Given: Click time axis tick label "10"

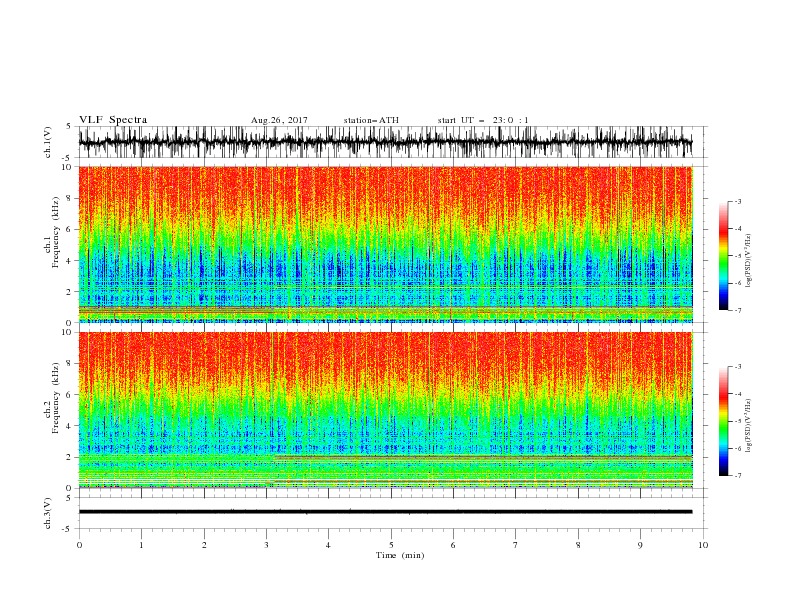Looking at the screenshot, I should click(703, 545).
